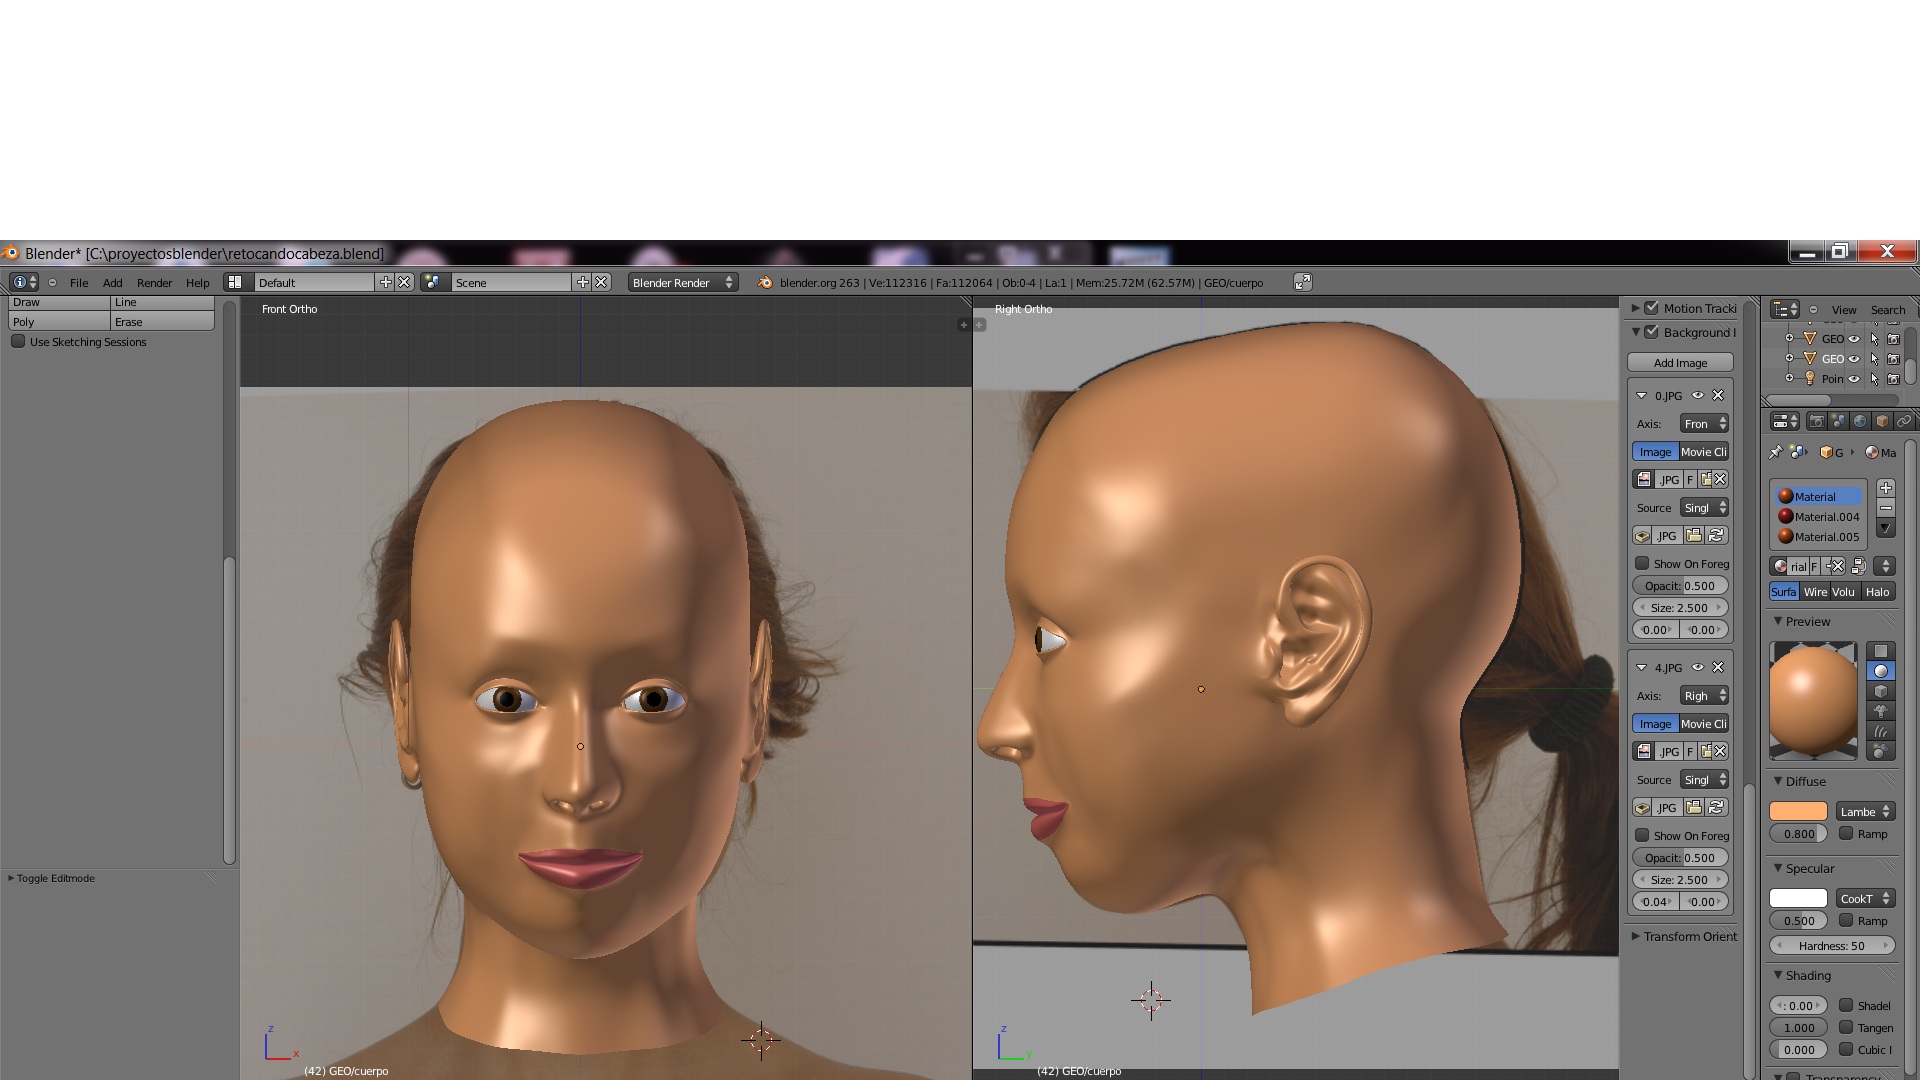1920x1080 pixels.
Task: Open World properties tab icon
Action: pyautogui.click(x=1861, y=421)
